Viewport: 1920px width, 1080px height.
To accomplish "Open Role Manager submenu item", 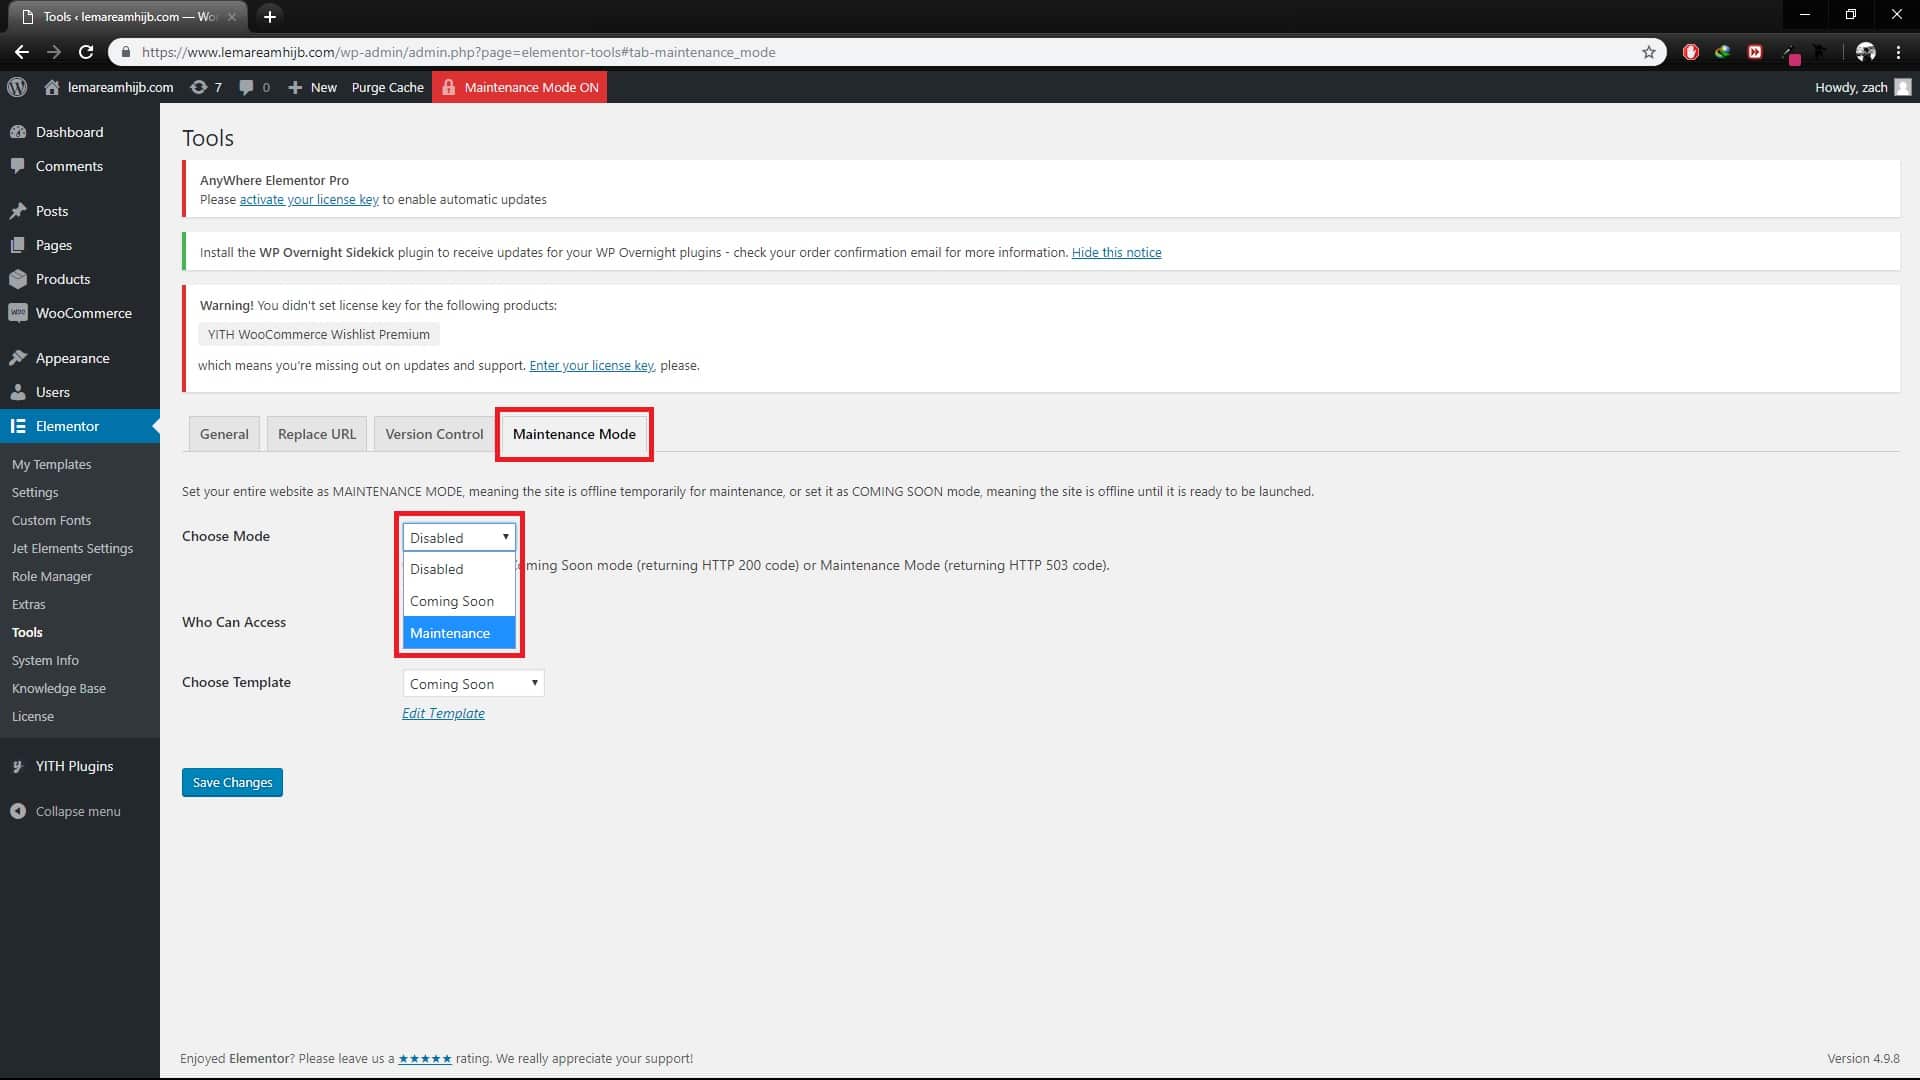I will (x=52, y=576).
